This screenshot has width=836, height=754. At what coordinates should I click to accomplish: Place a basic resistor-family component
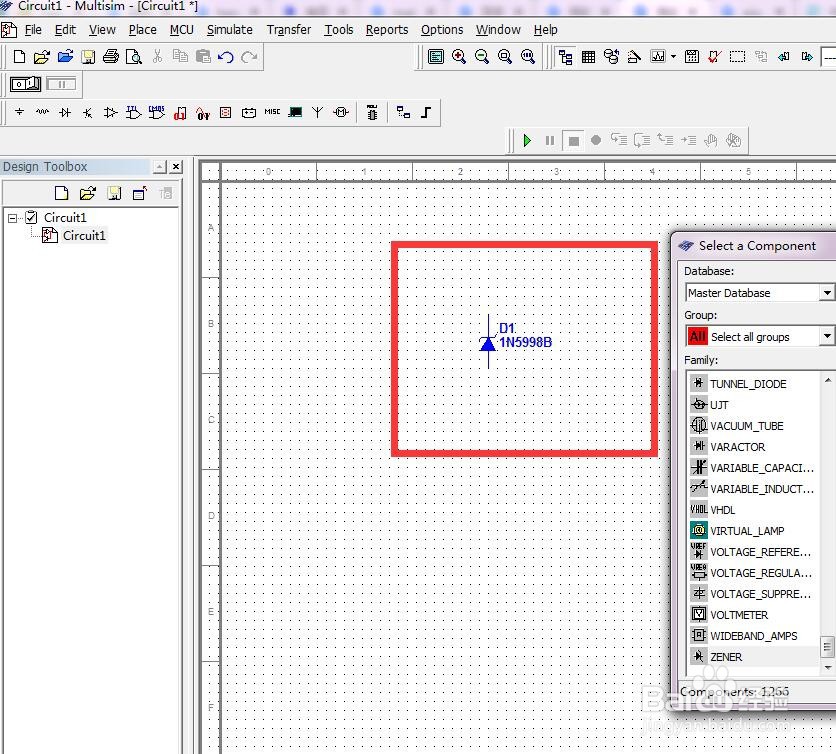click(x=42, y=112)
